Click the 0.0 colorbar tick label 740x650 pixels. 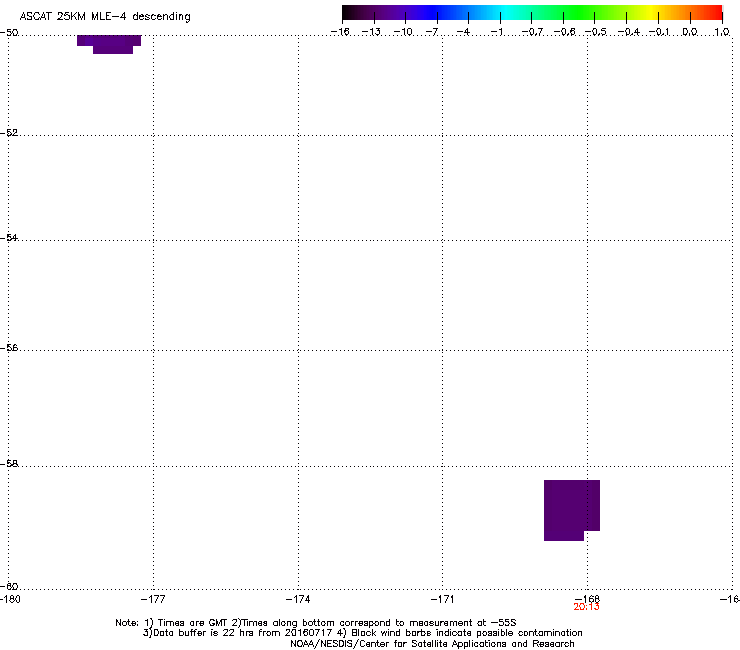pos(690,32)
